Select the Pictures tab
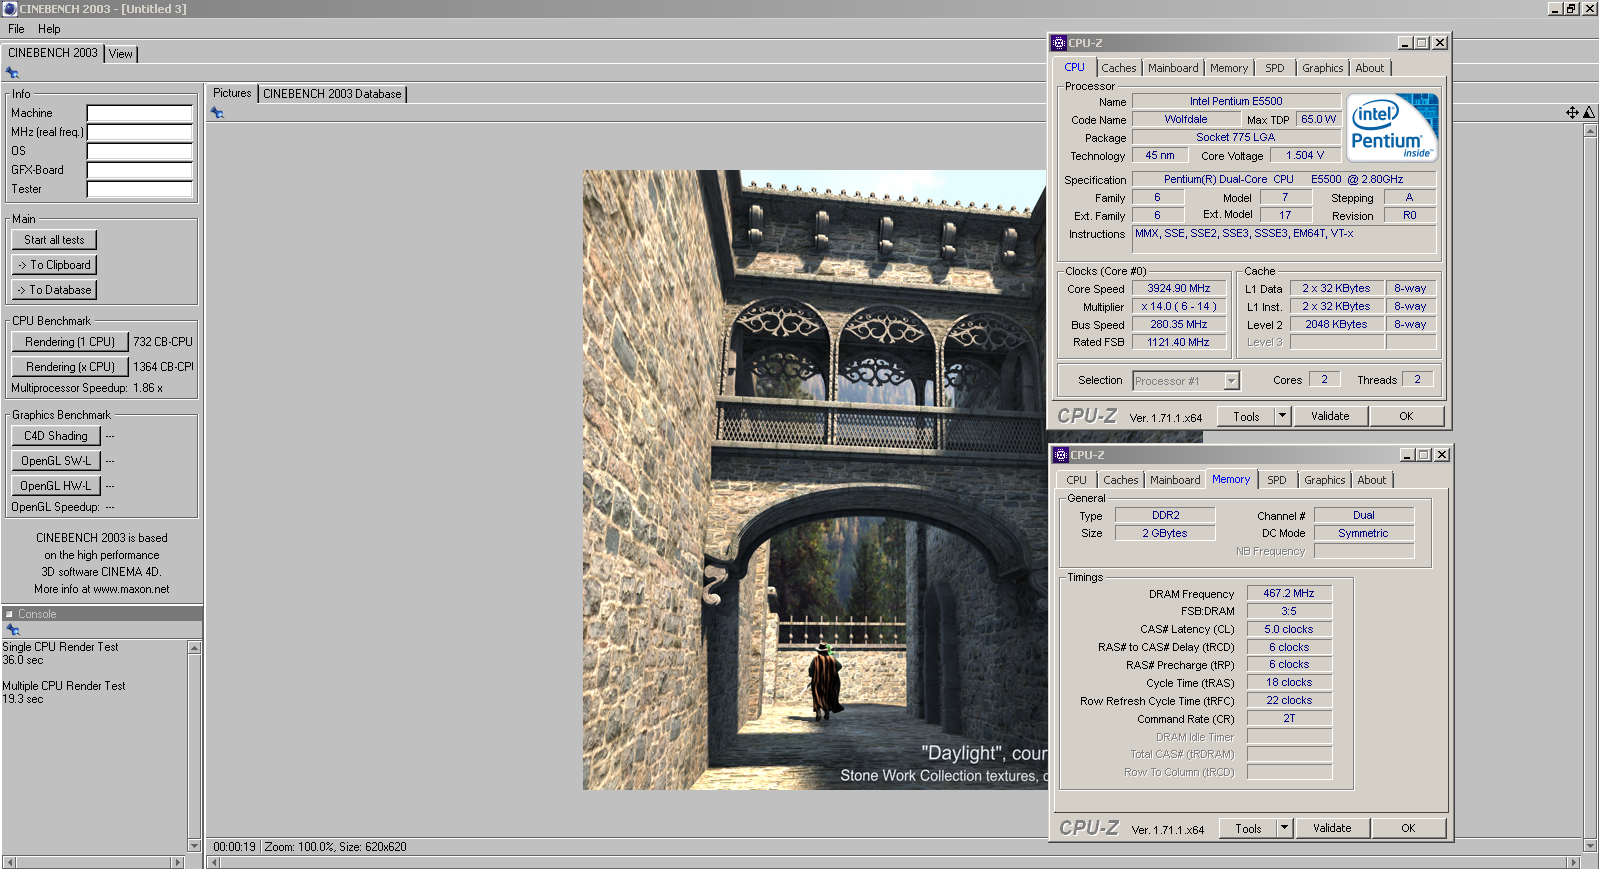Image resolution: width=1599 pixels, height=869 pixels. (232, 93)
